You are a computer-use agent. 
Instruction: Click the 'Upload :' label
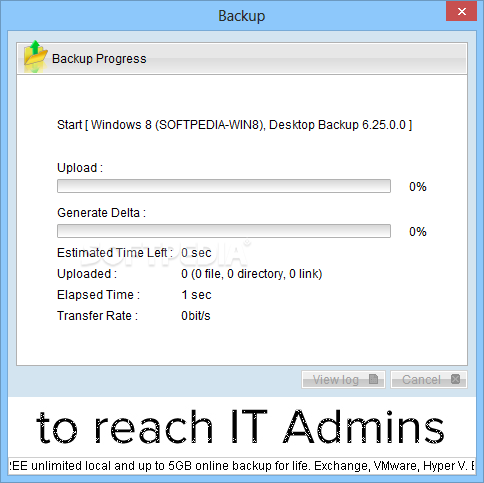pyautogui.click(x=80, y=168)
